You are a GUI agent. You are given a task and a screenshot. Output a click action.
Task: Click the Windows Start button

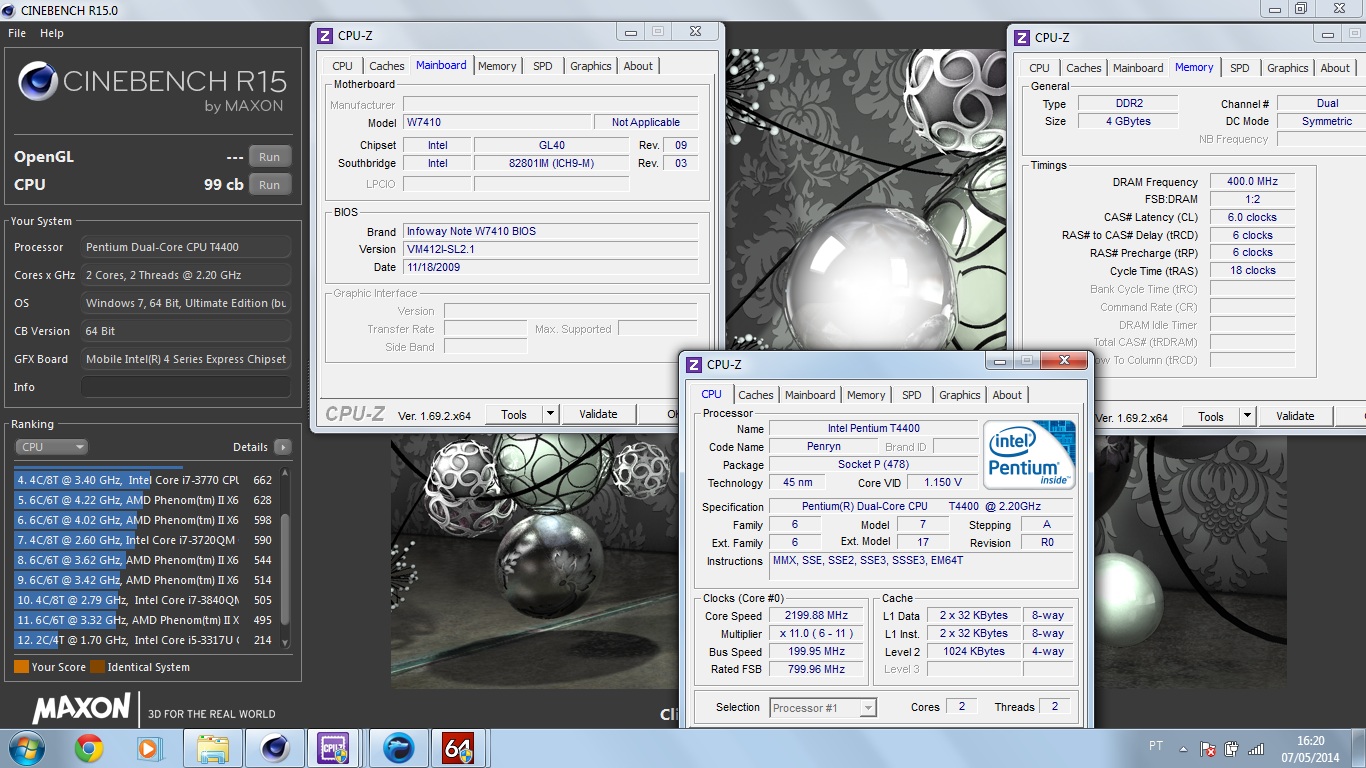tap(25, 748)
